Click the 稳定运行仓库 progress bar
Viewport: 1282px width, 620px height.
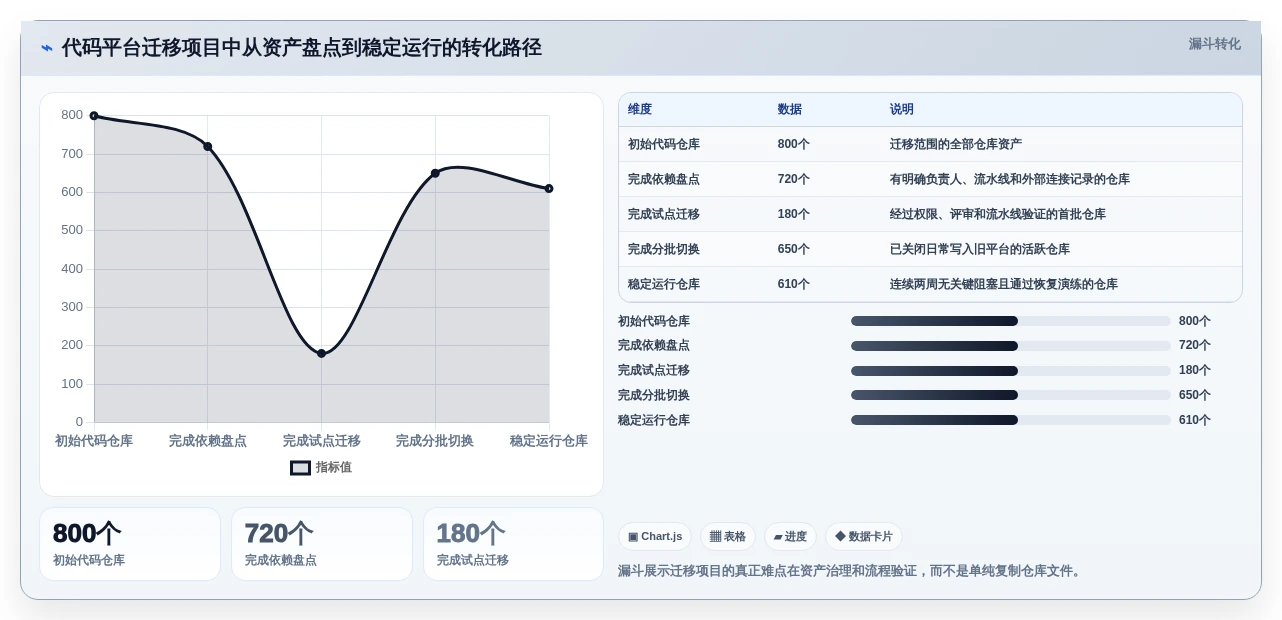(1011, 420)
